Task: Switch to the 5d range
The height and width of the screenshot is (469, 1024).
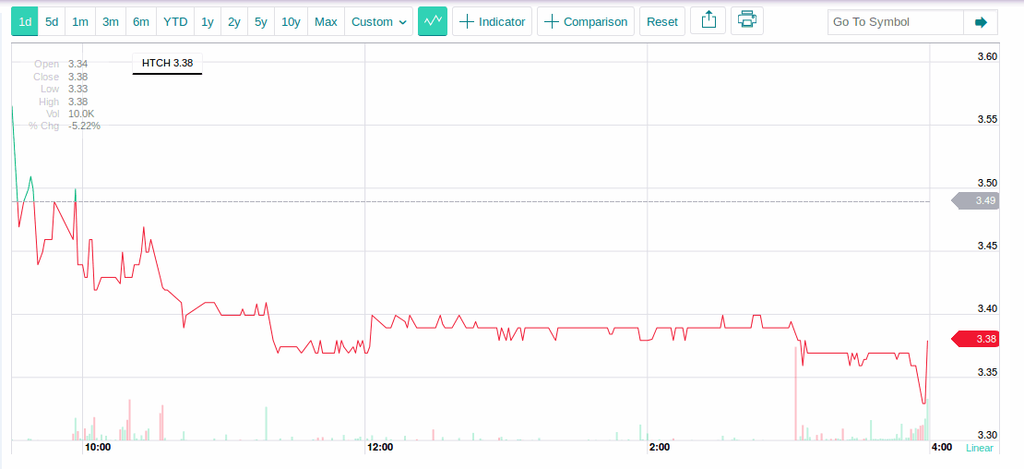Action: point(52,22)
